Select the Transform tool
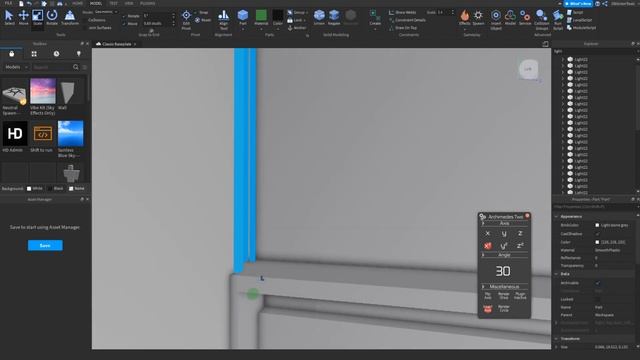The image size is (640, 360). (70, 17)
